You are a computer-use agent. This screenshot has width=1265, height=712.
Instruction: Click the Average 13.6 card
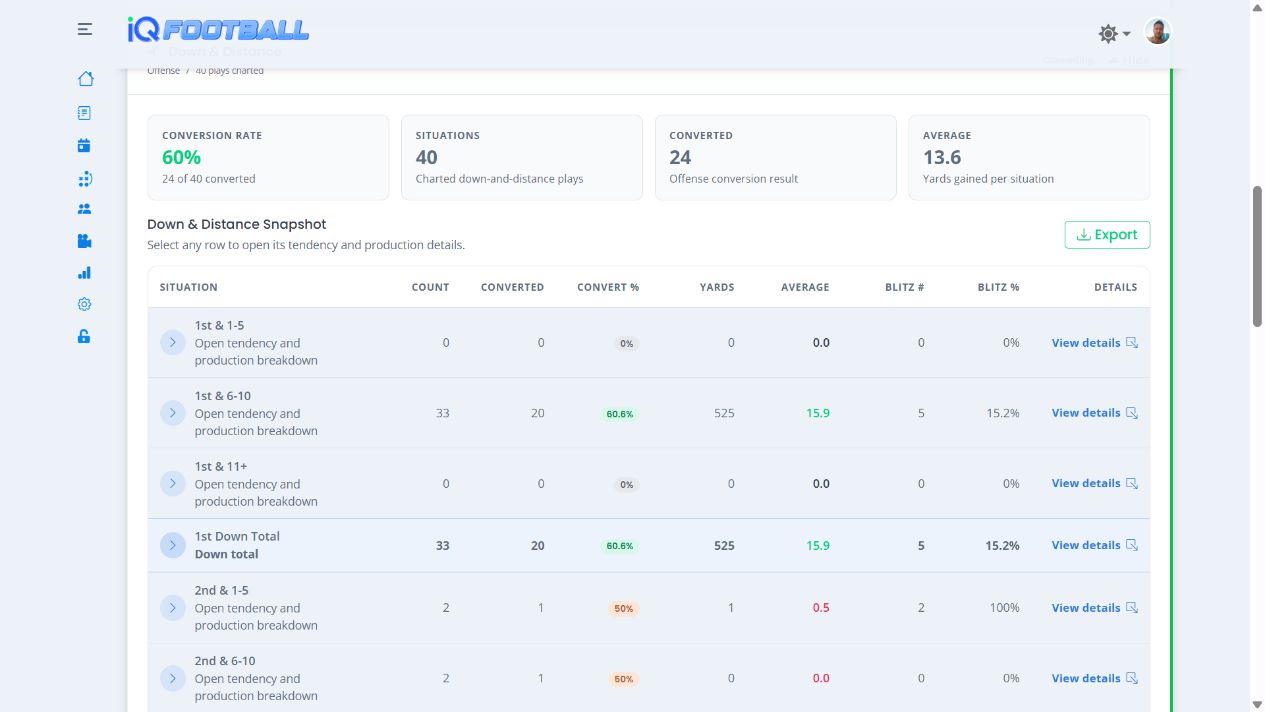tap(1029, 158)
